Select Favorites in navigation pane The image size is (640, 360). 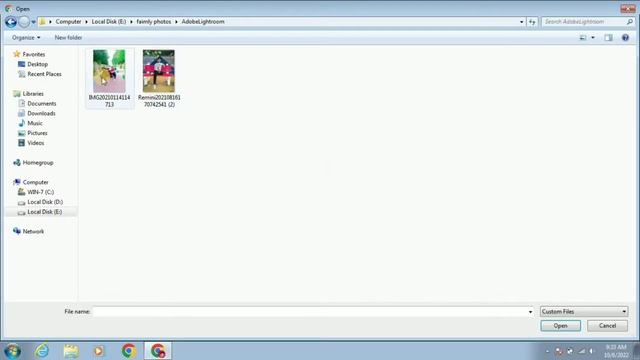click(33, 54)
